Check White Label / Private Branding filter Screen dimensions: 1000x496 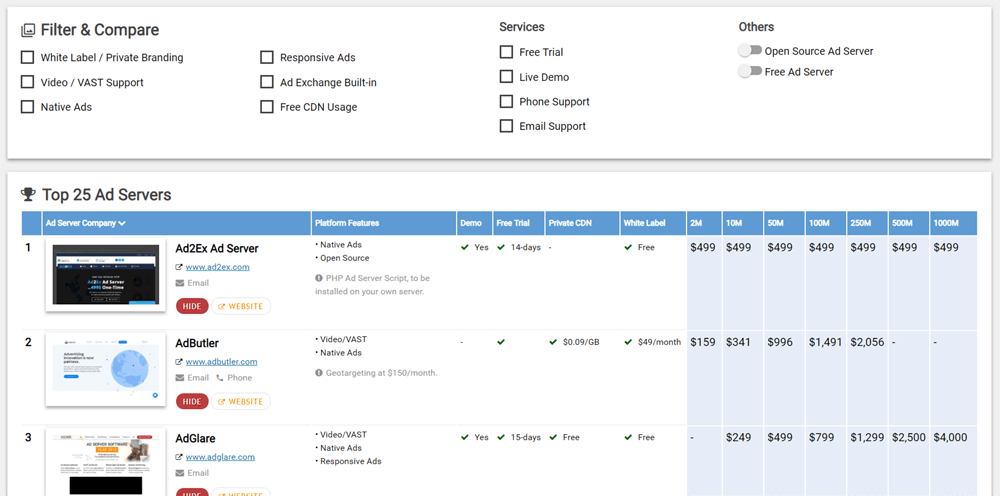pyautogui.click(x=27, y=58)
